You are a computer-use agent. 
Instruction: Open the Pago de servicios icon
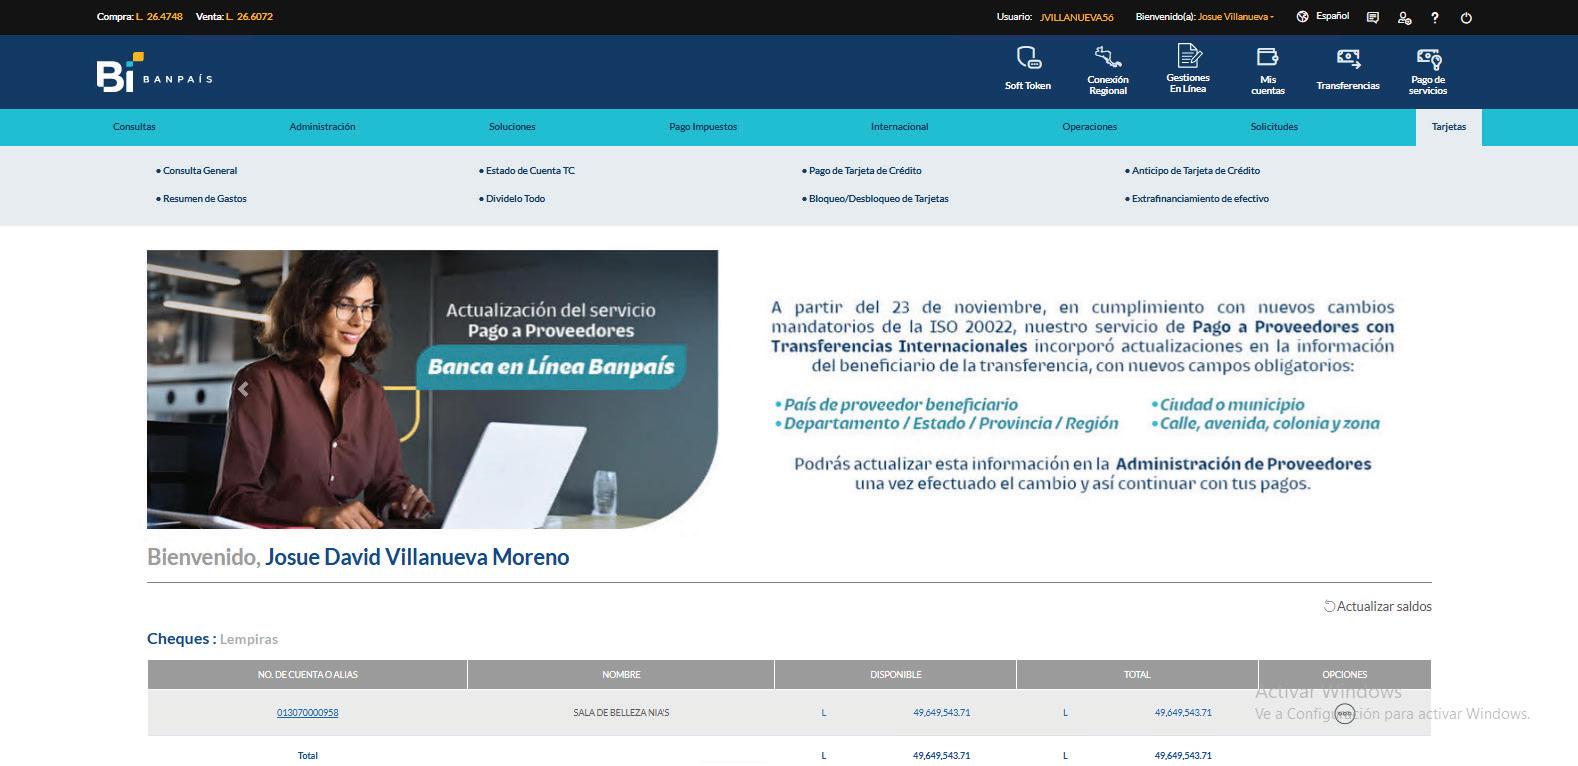1428,59
